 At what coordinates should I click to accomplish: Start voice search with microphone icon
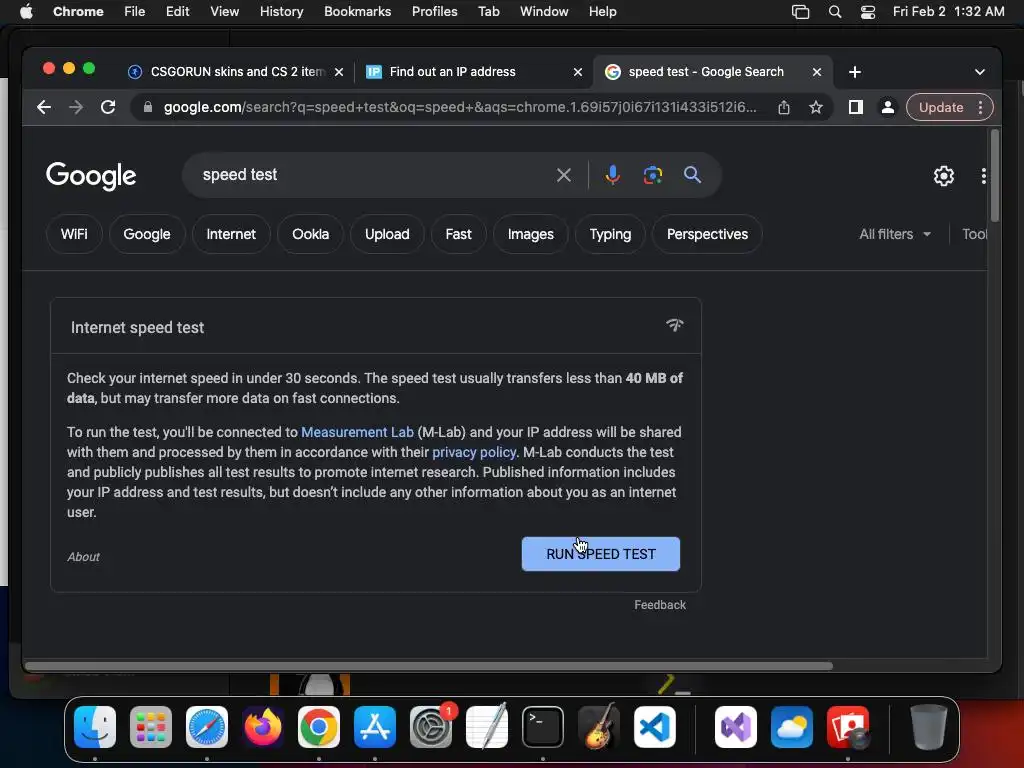[612, 175]
